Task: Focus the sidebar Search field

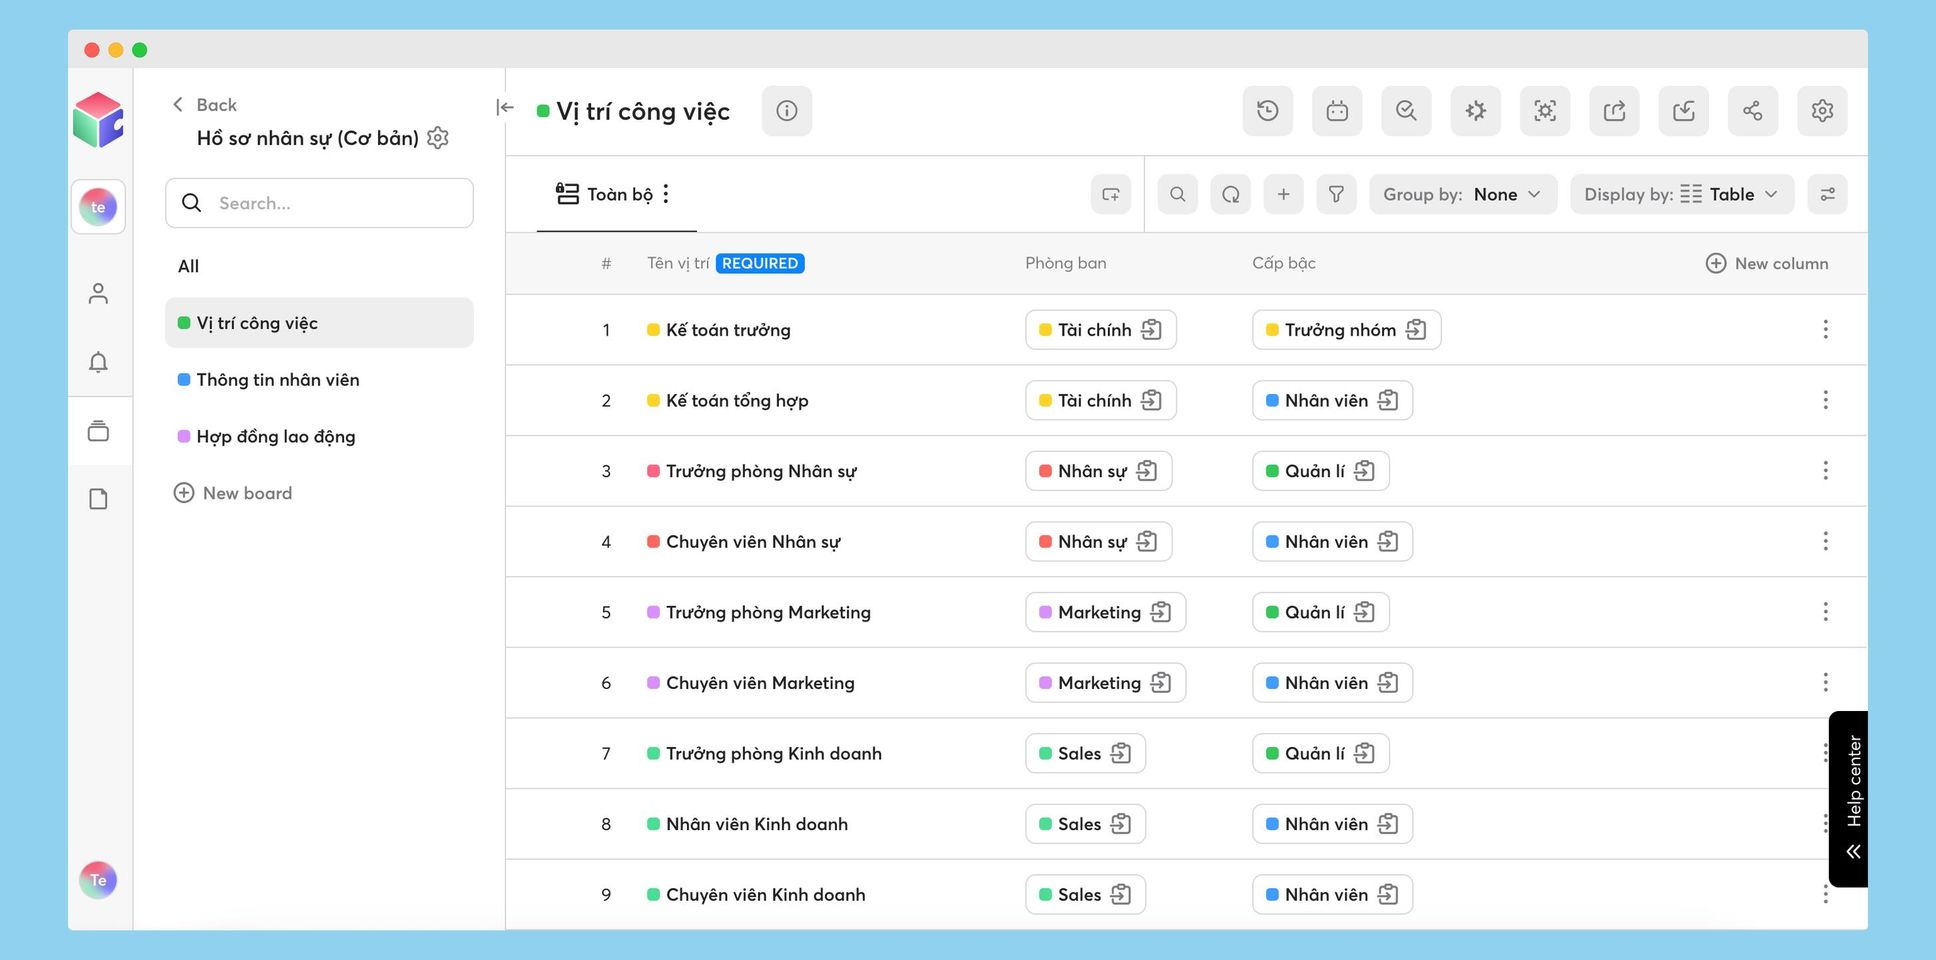Action: pos(319,203)
